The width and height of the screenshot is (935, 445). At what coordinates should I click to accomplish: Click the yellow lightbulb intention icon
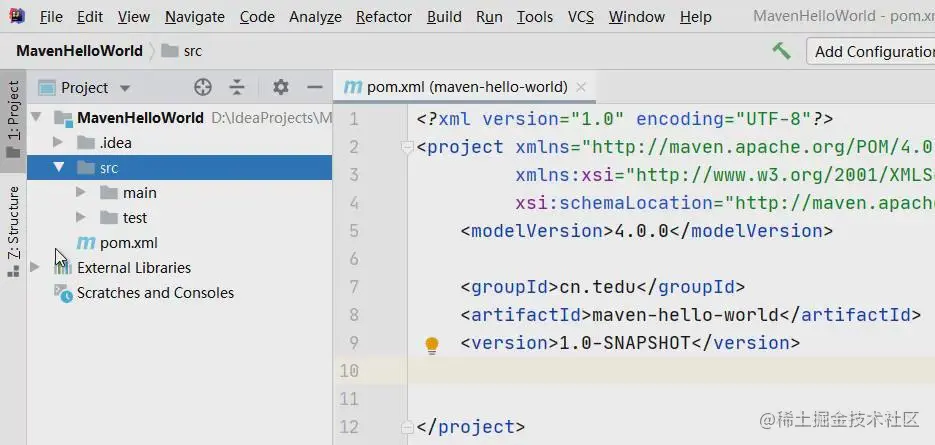[432, 345]
